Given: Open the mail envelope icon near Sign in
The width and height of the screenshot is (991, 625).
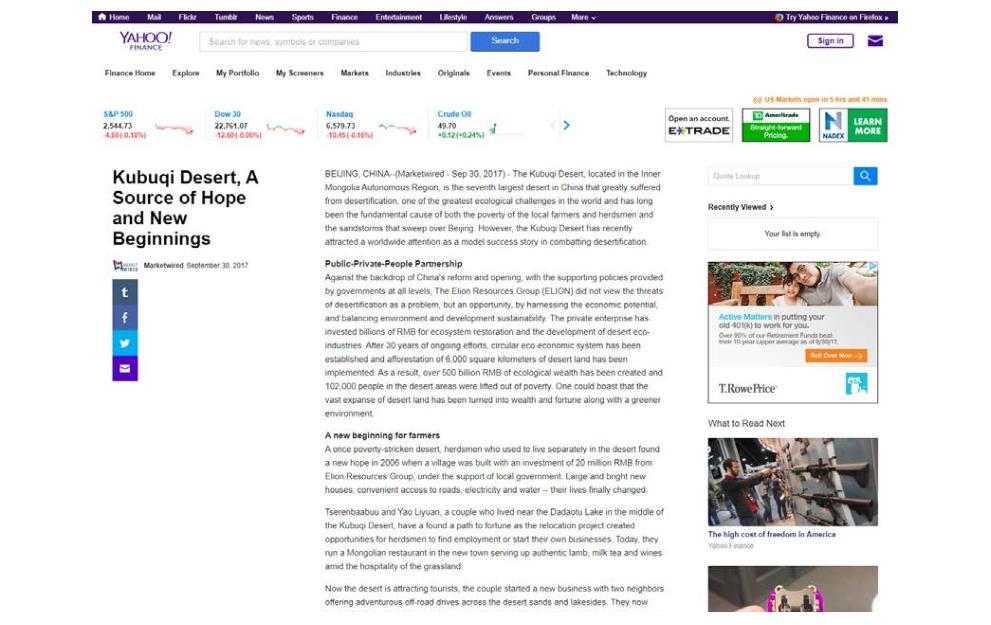Looking at the screenshot, I should 875,41.
